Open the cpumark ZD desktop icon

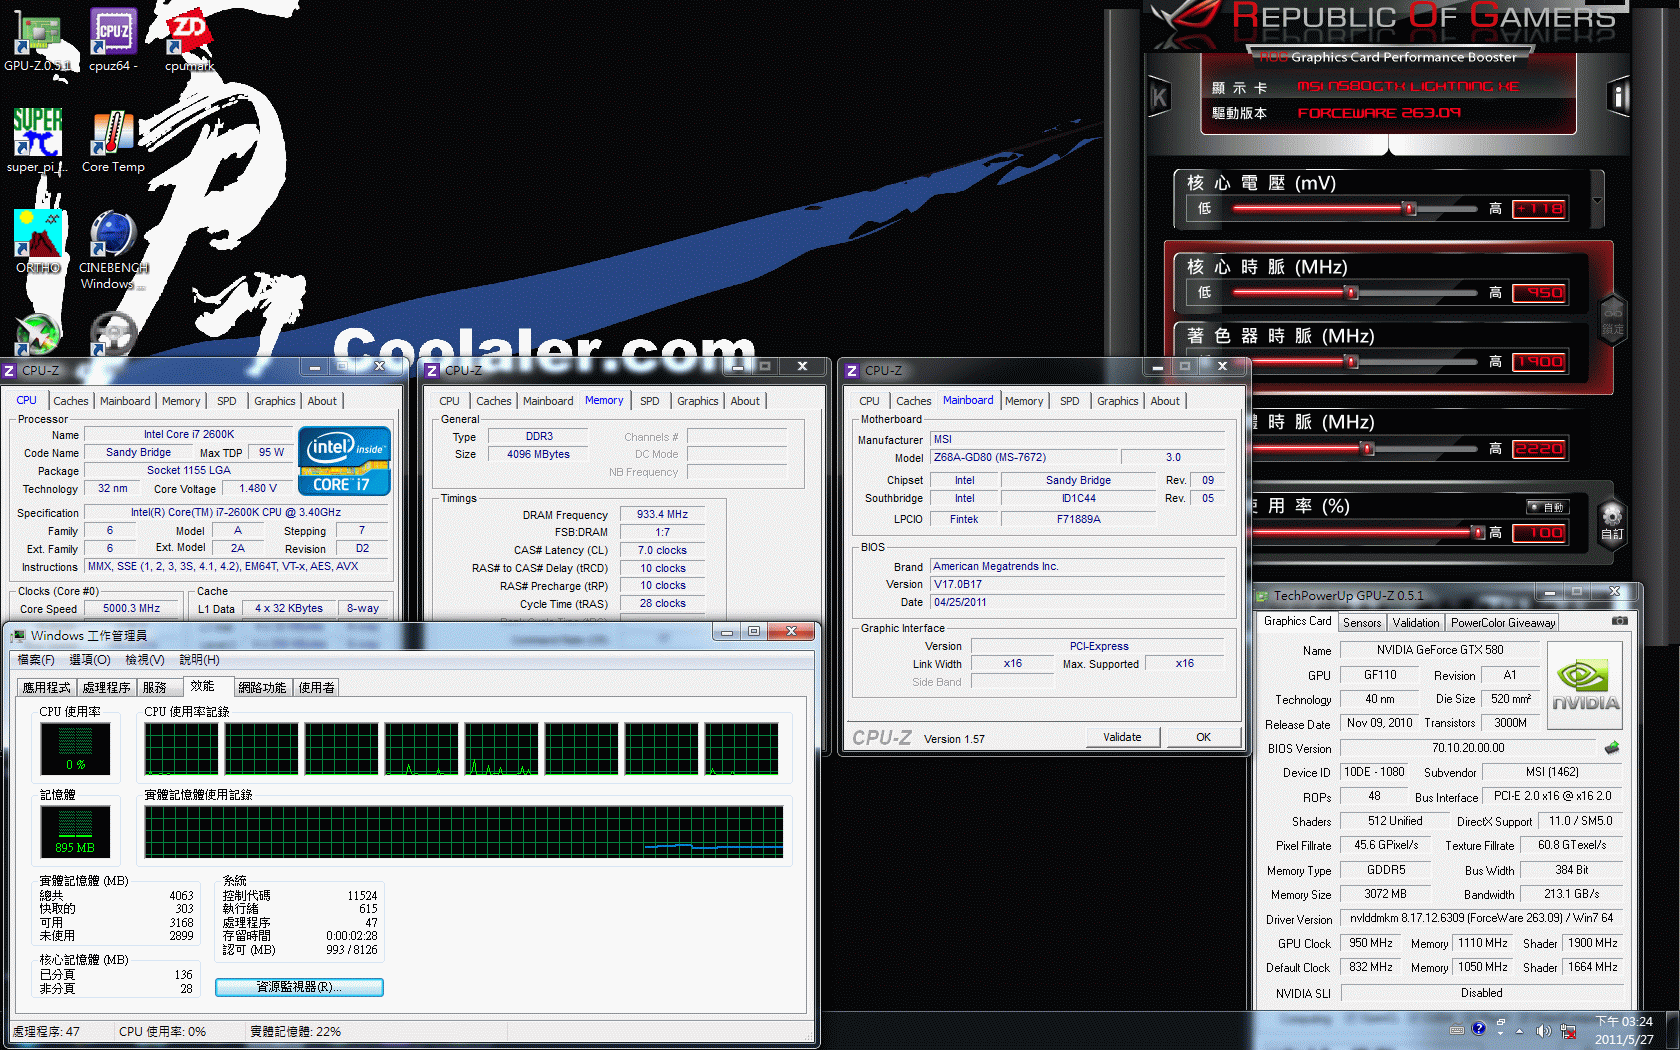(189, 40)
